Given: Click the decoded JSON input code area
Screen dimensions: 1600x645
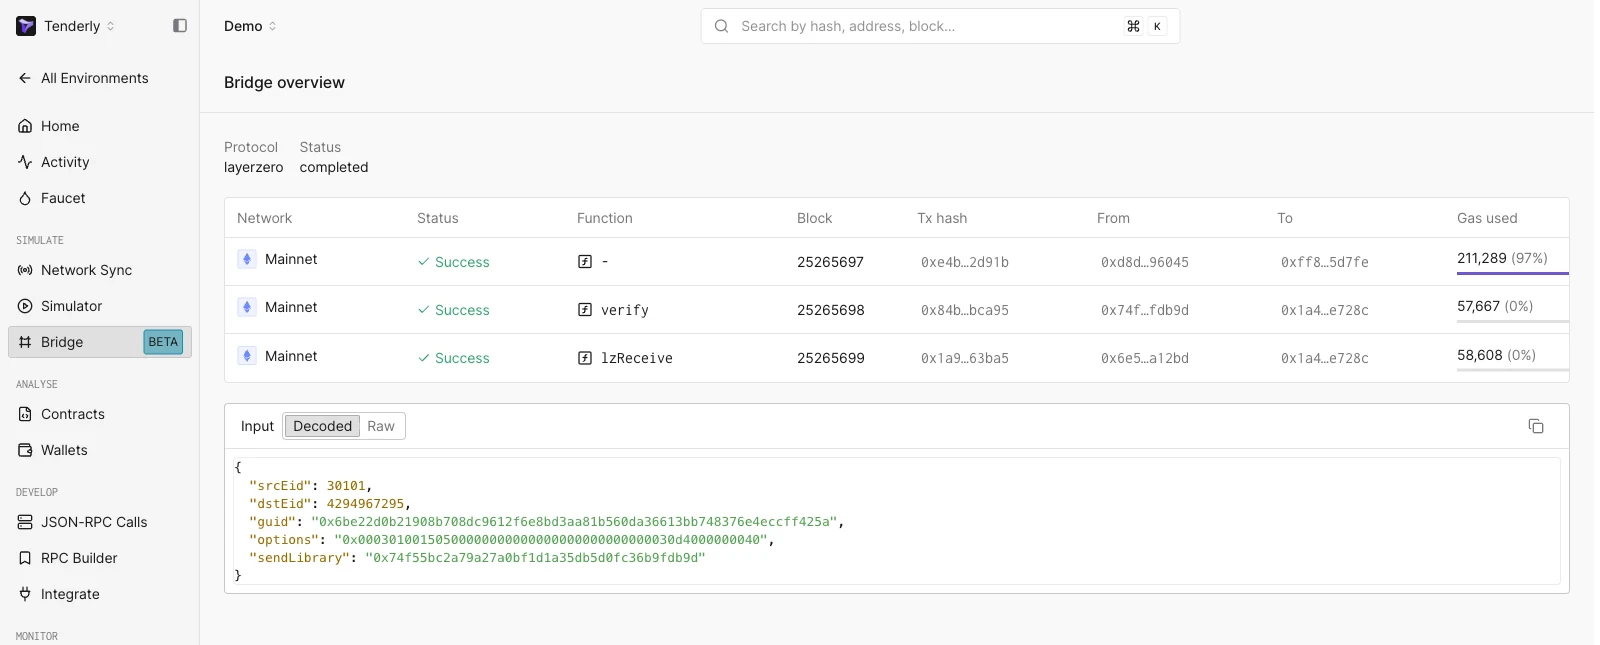Looking at the screenshot, I should pos(896,521).
